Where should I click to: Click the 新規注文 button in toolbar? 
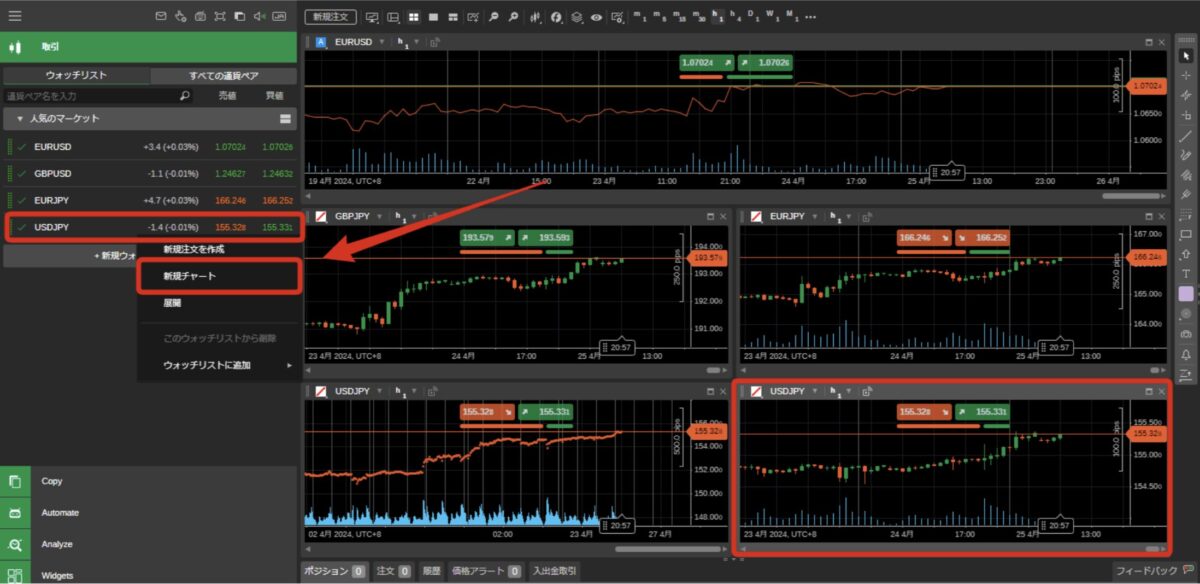pyautogui.click(x=330, y=17)
